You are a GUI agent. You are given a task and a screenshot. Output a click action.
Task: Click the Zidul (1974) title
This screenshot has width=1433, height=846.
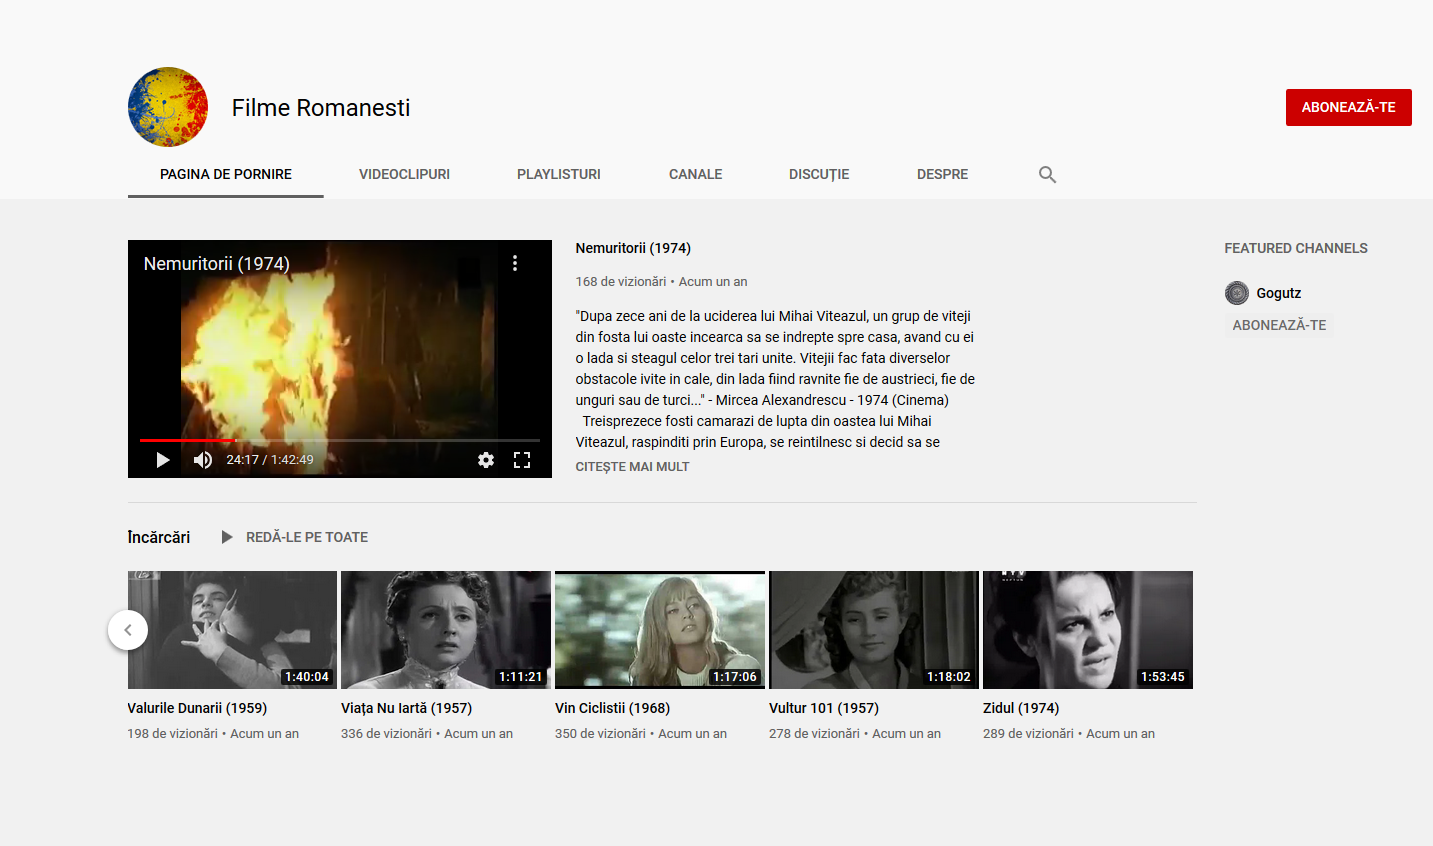pyautogui.click(x=1021, y=708)
